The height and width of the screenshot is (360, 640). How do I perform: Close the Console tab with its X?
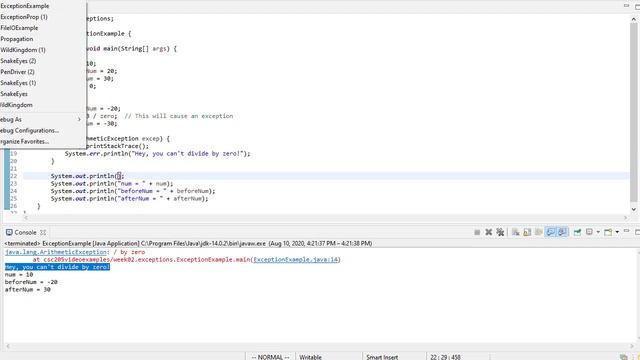pyautogui.click(x=43, y=232)
